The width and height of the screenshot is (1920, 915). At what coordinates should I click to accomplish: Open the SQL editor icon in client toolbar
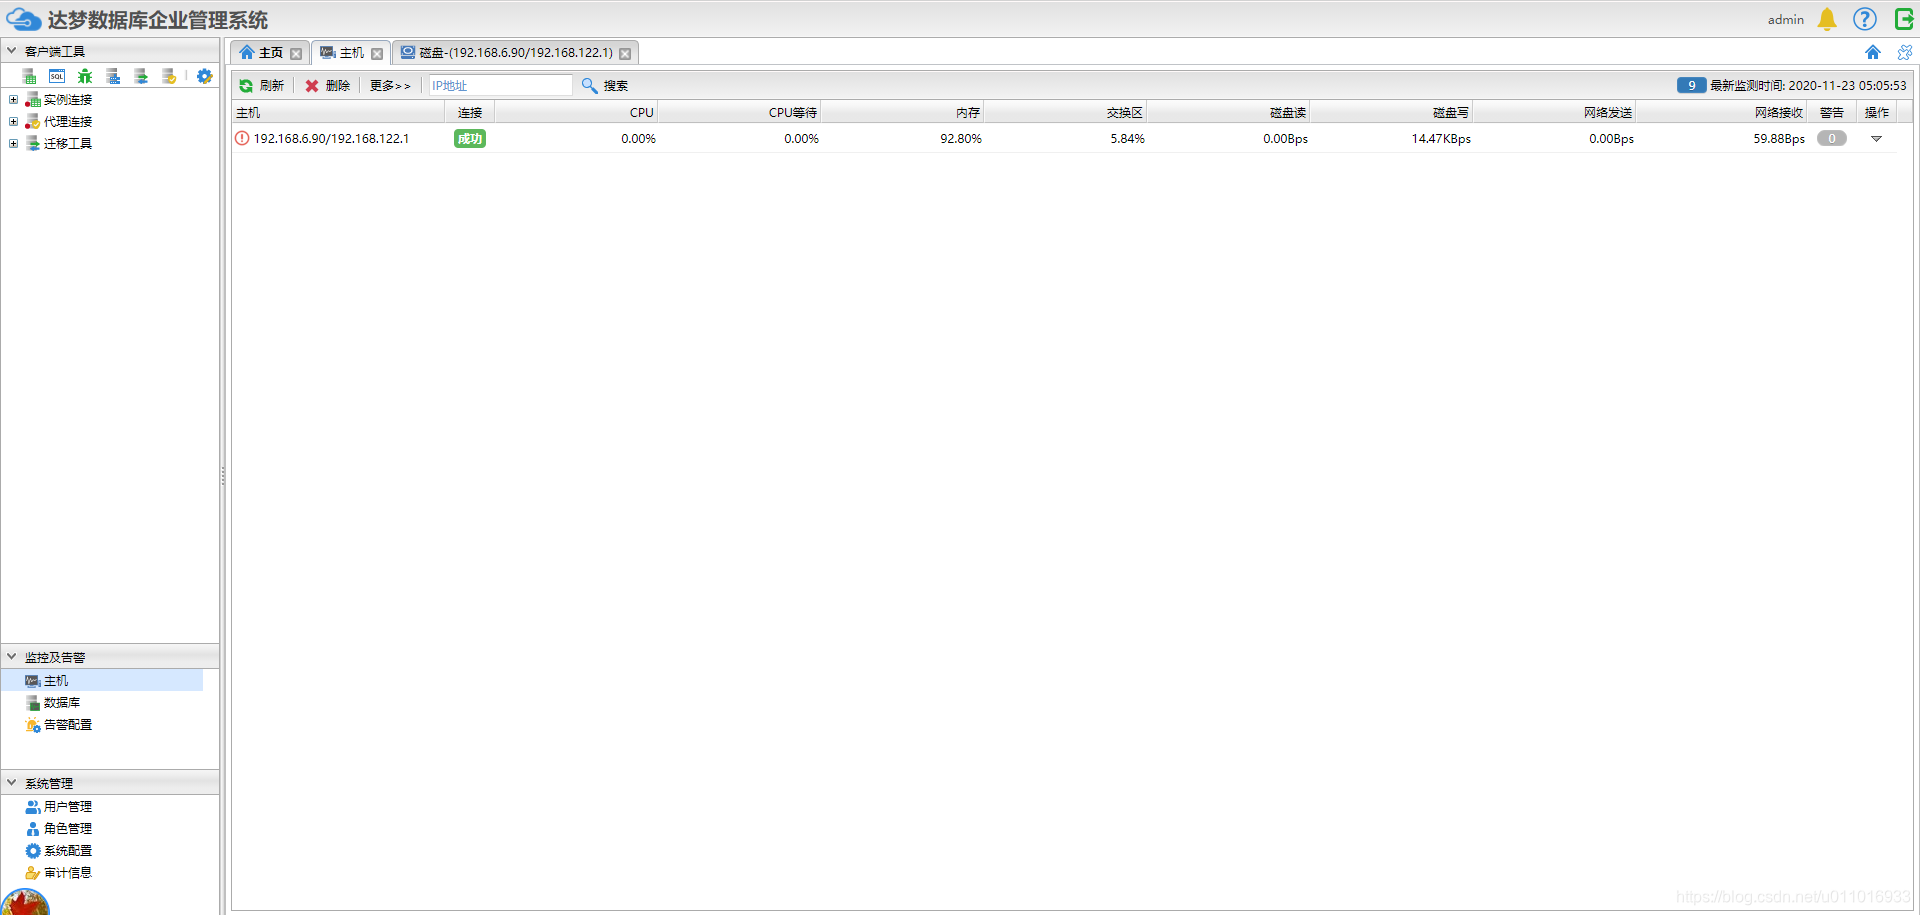(57, 76)
